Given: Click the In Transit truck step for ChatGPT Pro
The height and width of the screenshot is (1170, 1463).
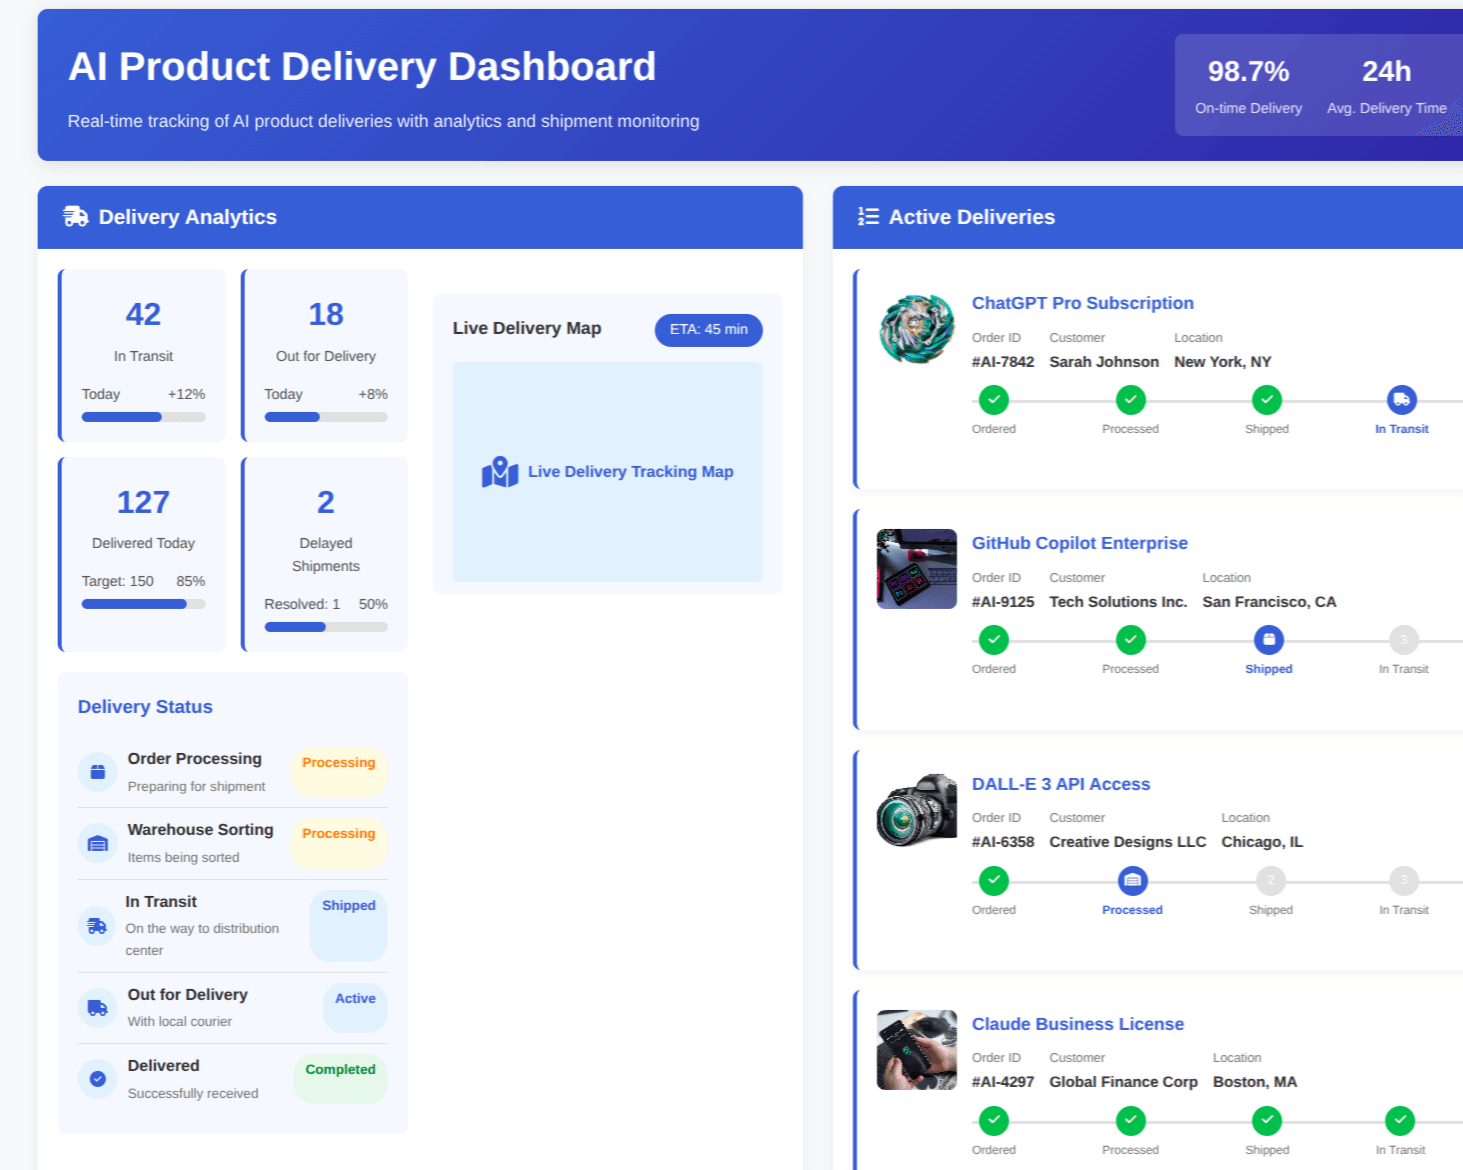Looking at the screenshot, I should tap(1402, 400).
